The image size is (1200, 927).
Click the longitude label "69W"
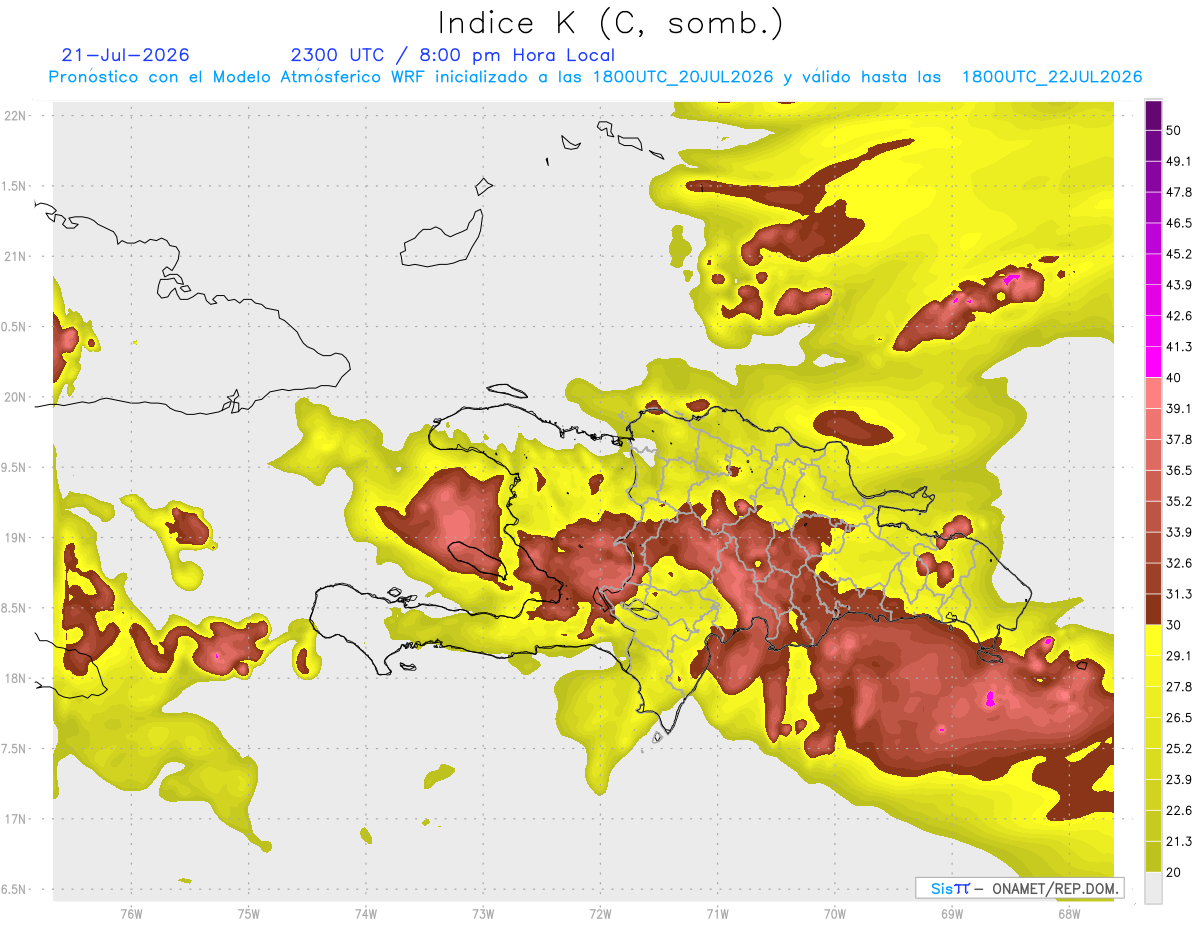(951, 914)
